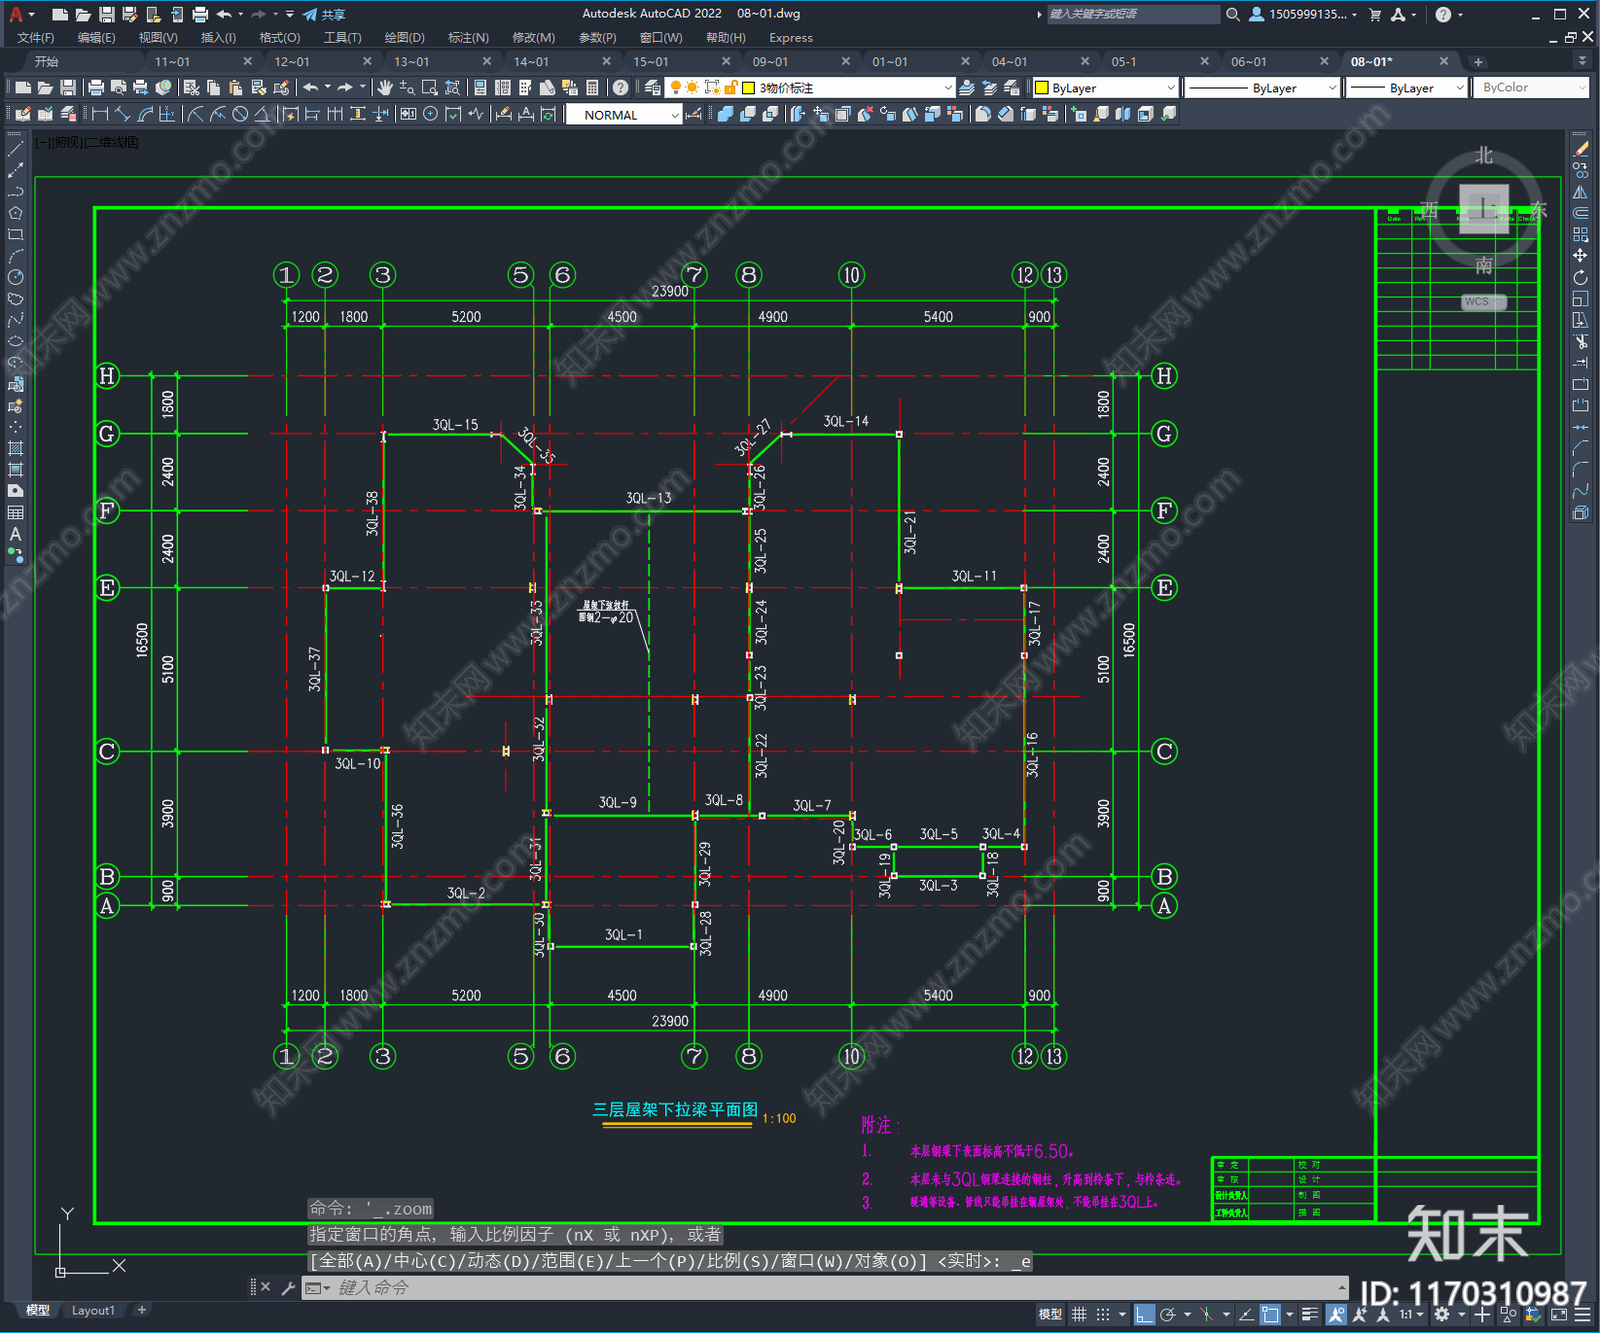Screen dimensions: 1600x1333
Task: Click the Plot printer icon in the title bar
Action: point(200,14)
